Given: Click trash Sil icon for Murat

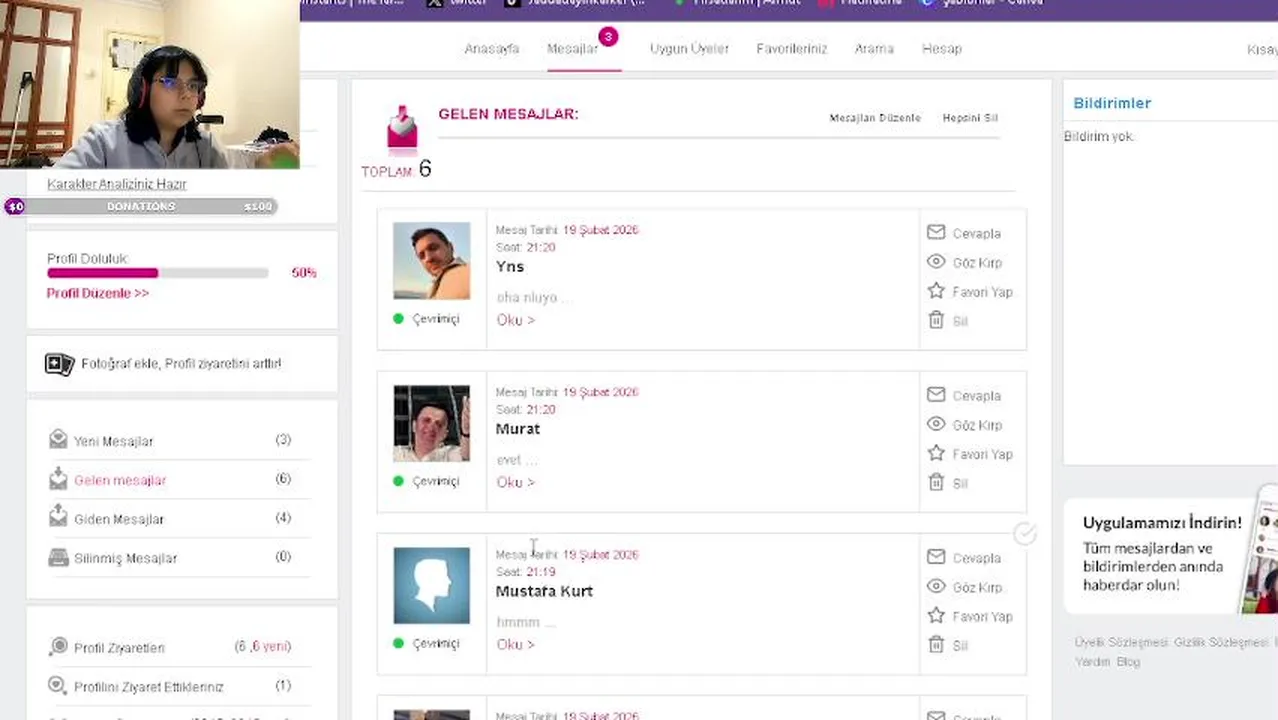Looking at the screenshot, I should [936, 482].
